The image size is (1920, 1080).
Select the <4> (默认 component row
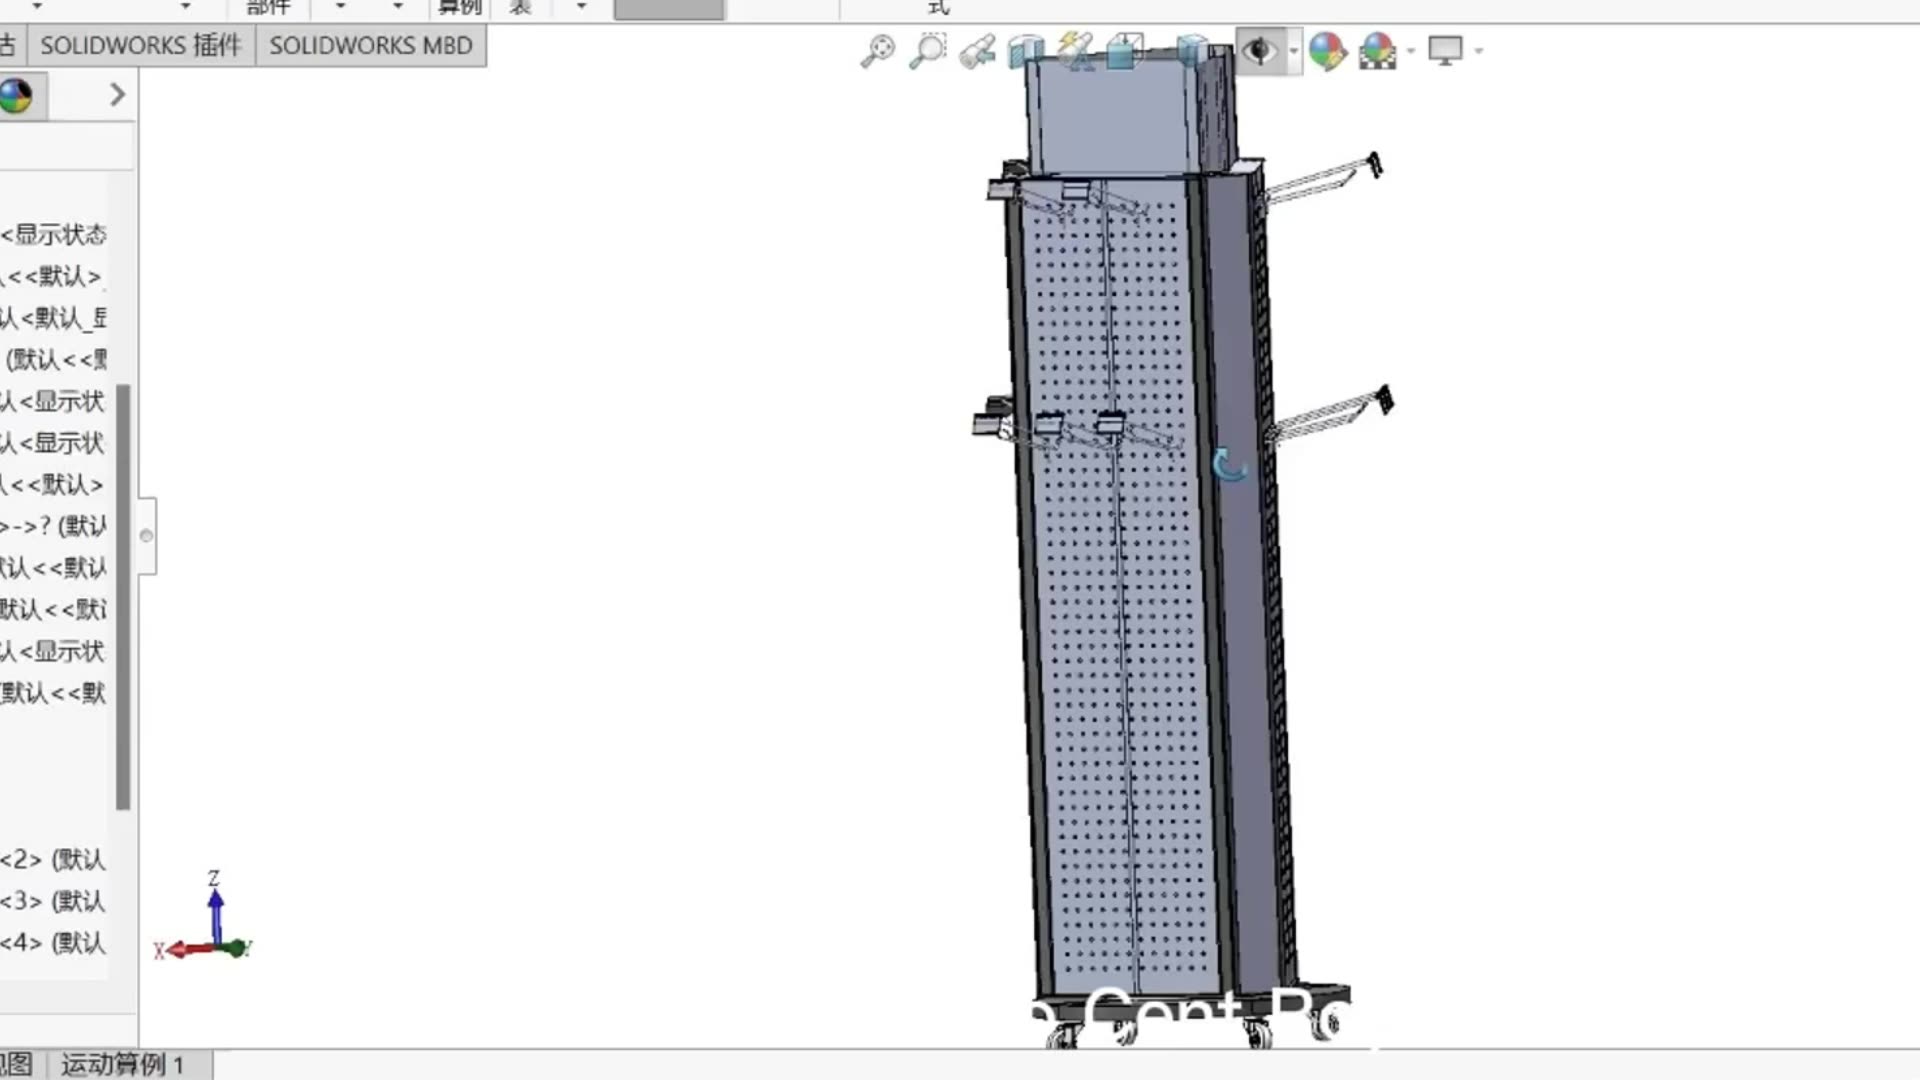coord(53,943)
